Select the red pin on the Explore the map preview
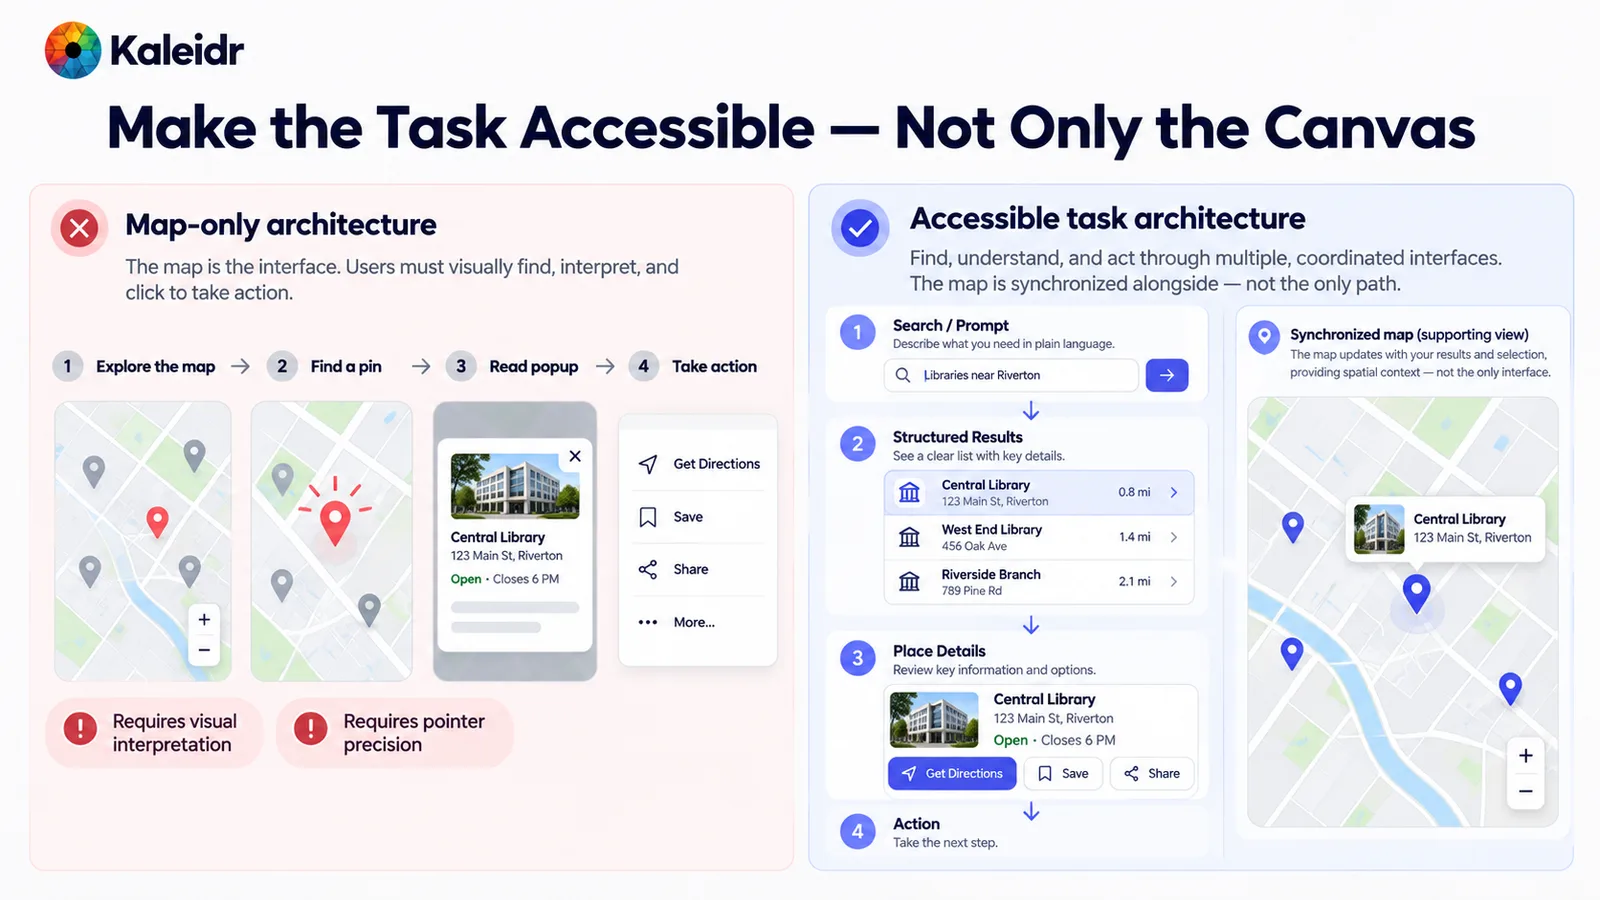Screen dimensions: 1600x900 point(157,521)
